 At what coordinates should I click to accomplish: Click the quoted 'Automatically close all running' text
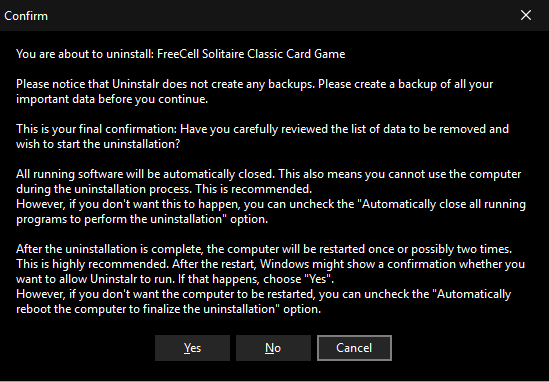pos(444,204)
